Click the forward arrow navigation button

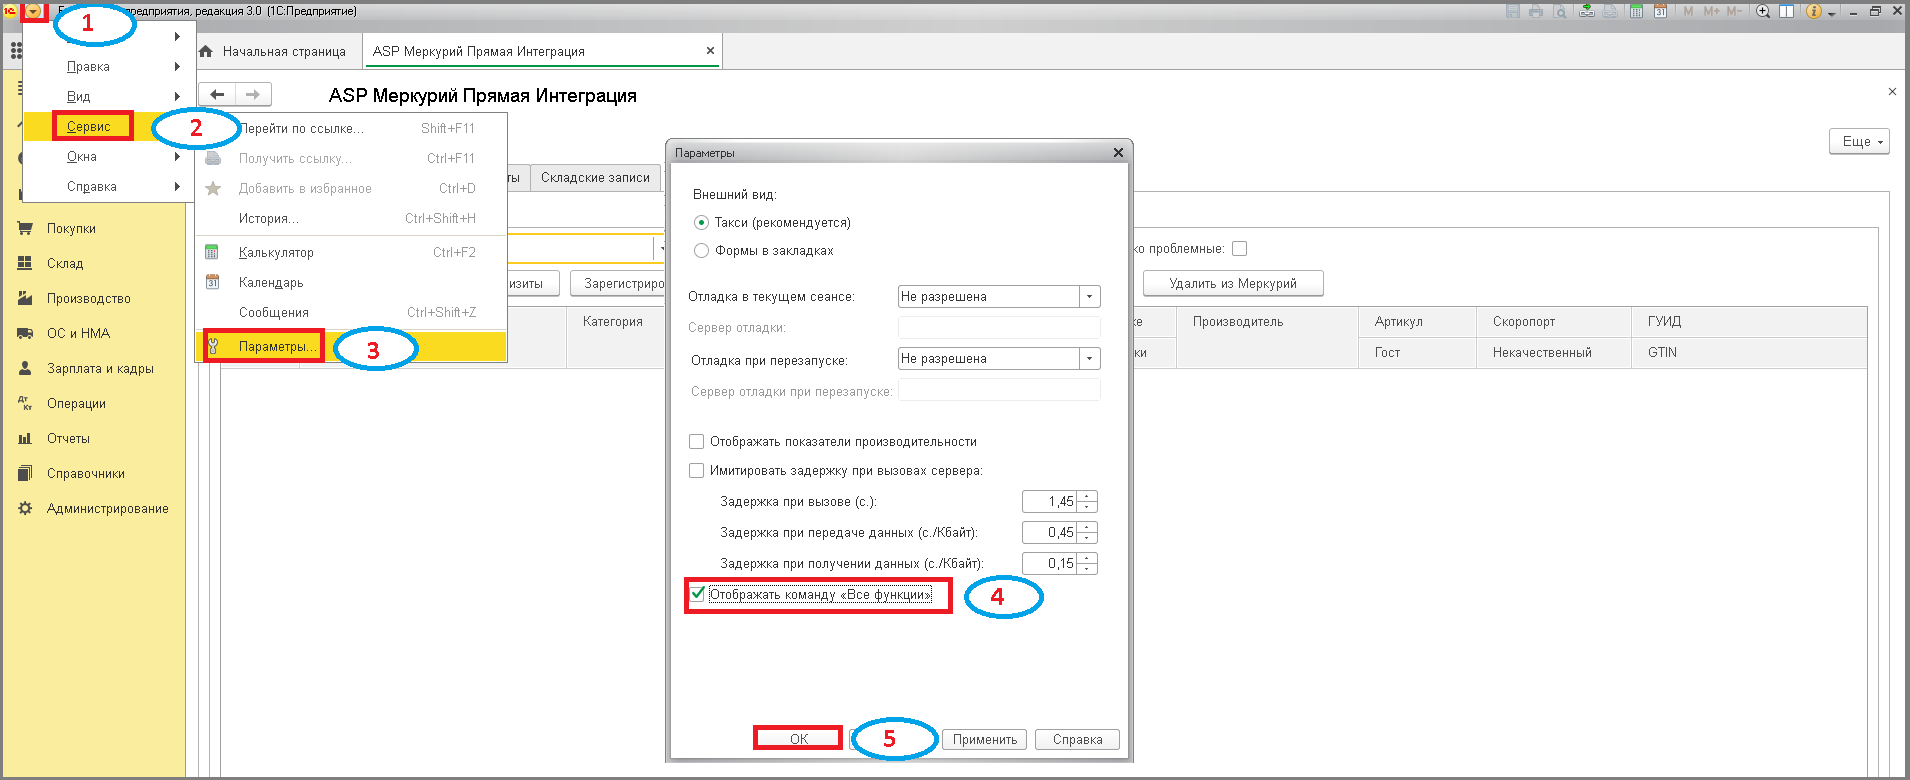[253, 94]
